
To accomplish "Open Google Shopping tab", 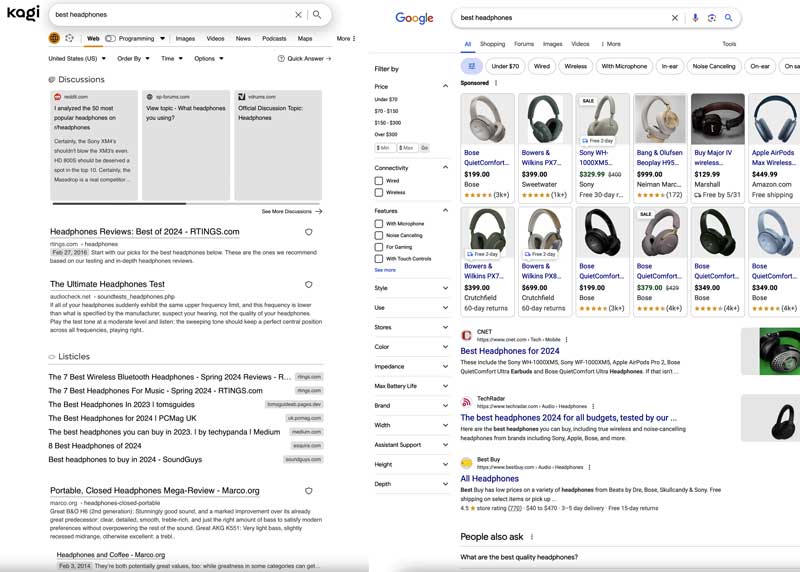I will click(x=492, y=44).
